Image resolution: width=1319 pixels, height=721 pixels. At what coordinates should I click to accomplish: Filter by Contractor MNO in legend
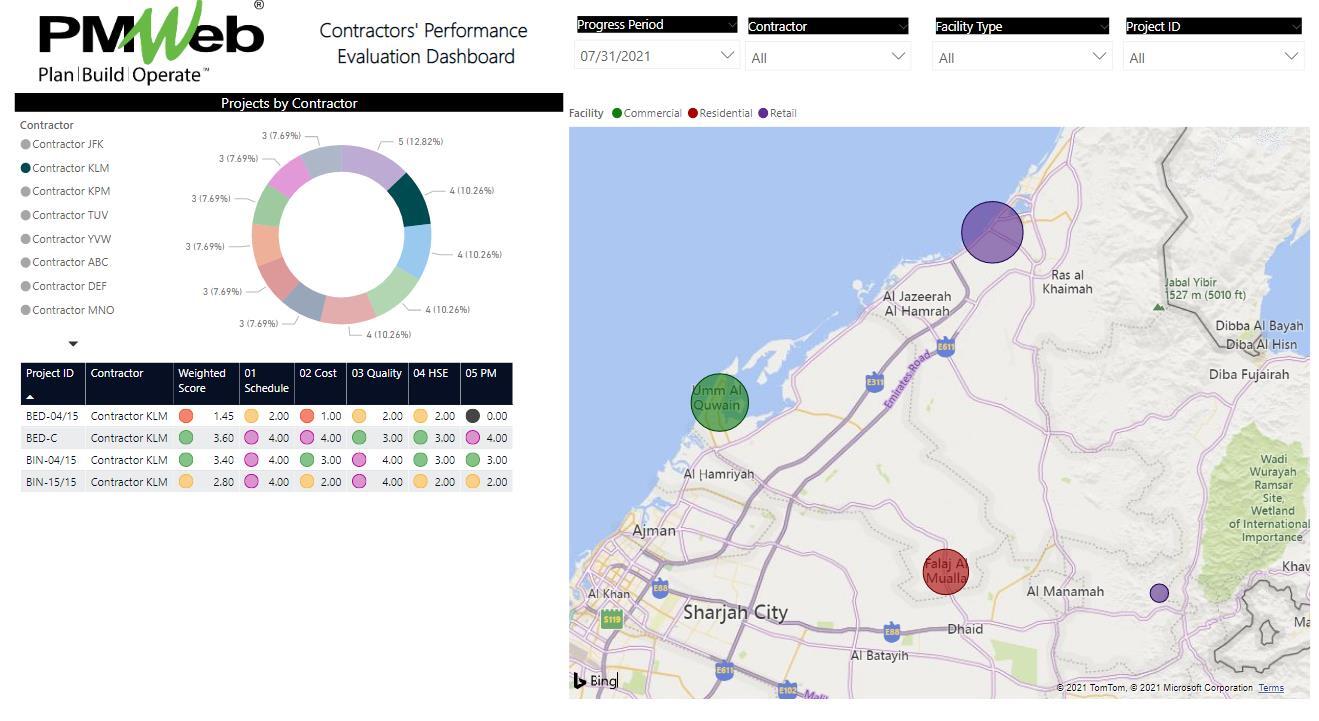tap(67, 310)
